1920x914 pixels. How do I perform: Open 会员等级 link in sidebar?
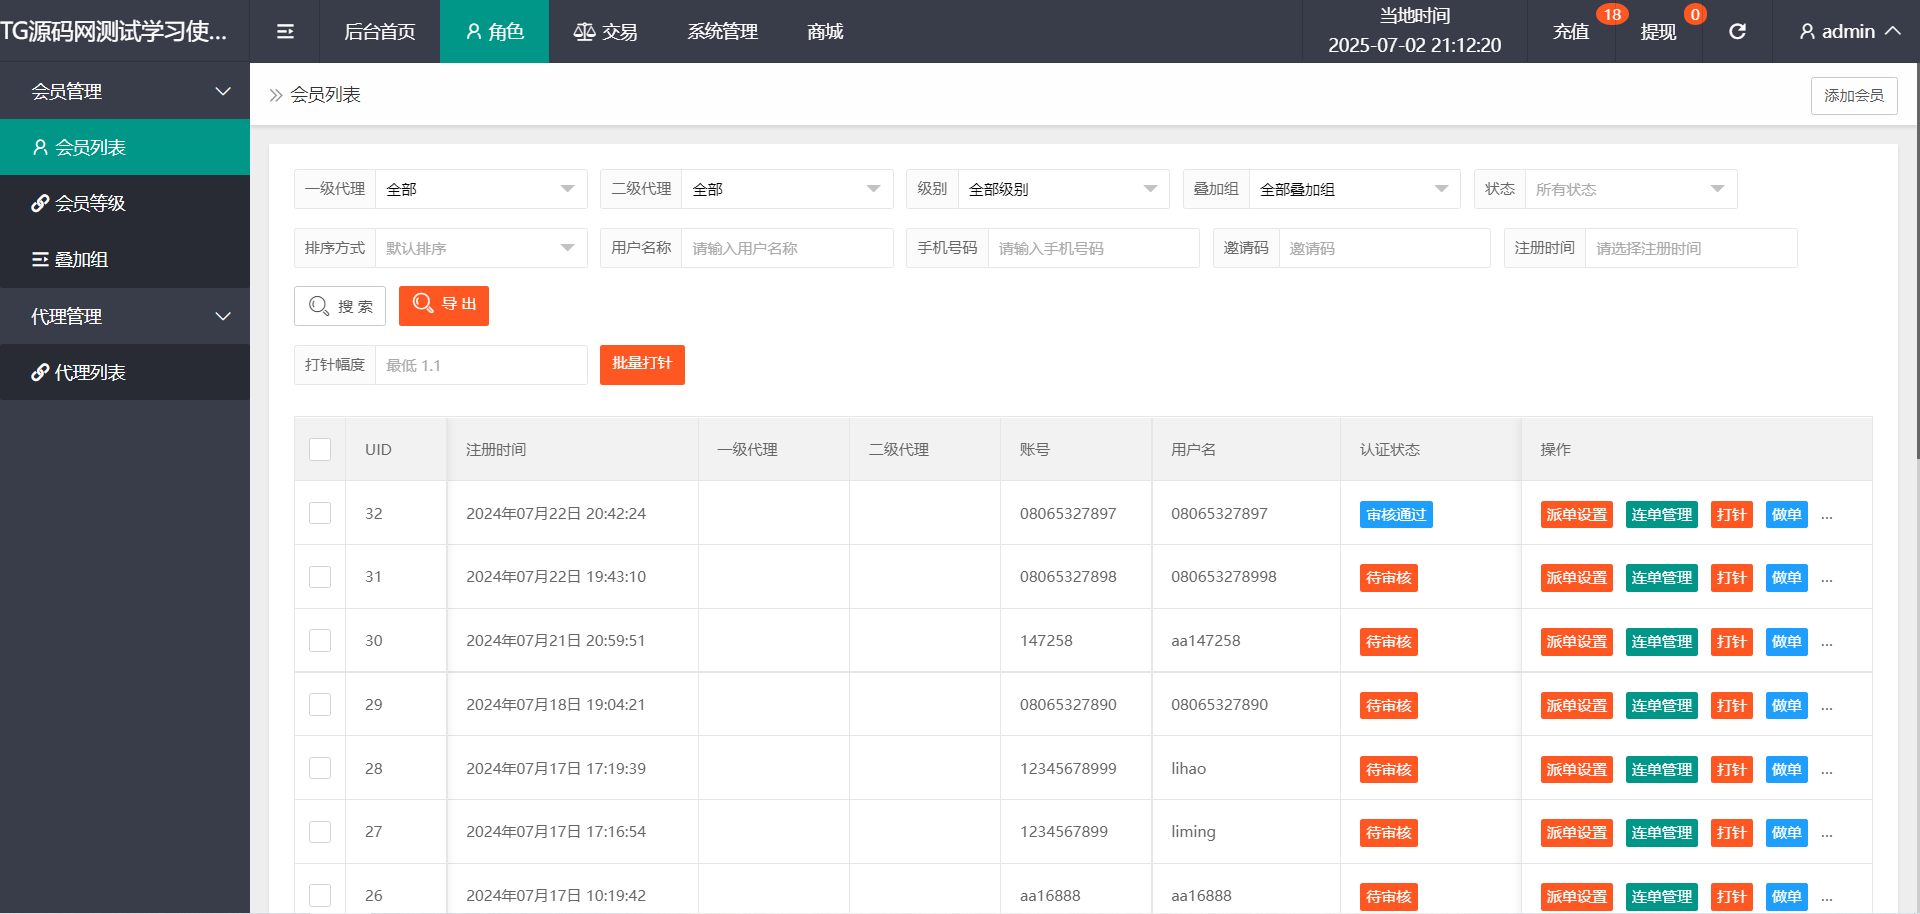90,203
